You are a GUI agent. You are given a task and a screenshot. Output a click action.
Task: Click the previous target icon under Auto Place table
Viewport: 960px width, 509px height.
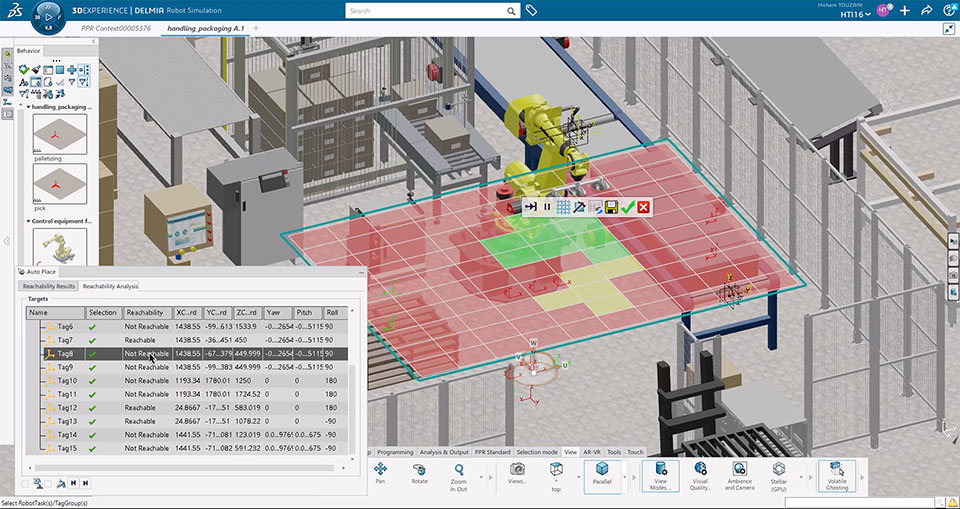pyautogui.click(x=73, y=483)
